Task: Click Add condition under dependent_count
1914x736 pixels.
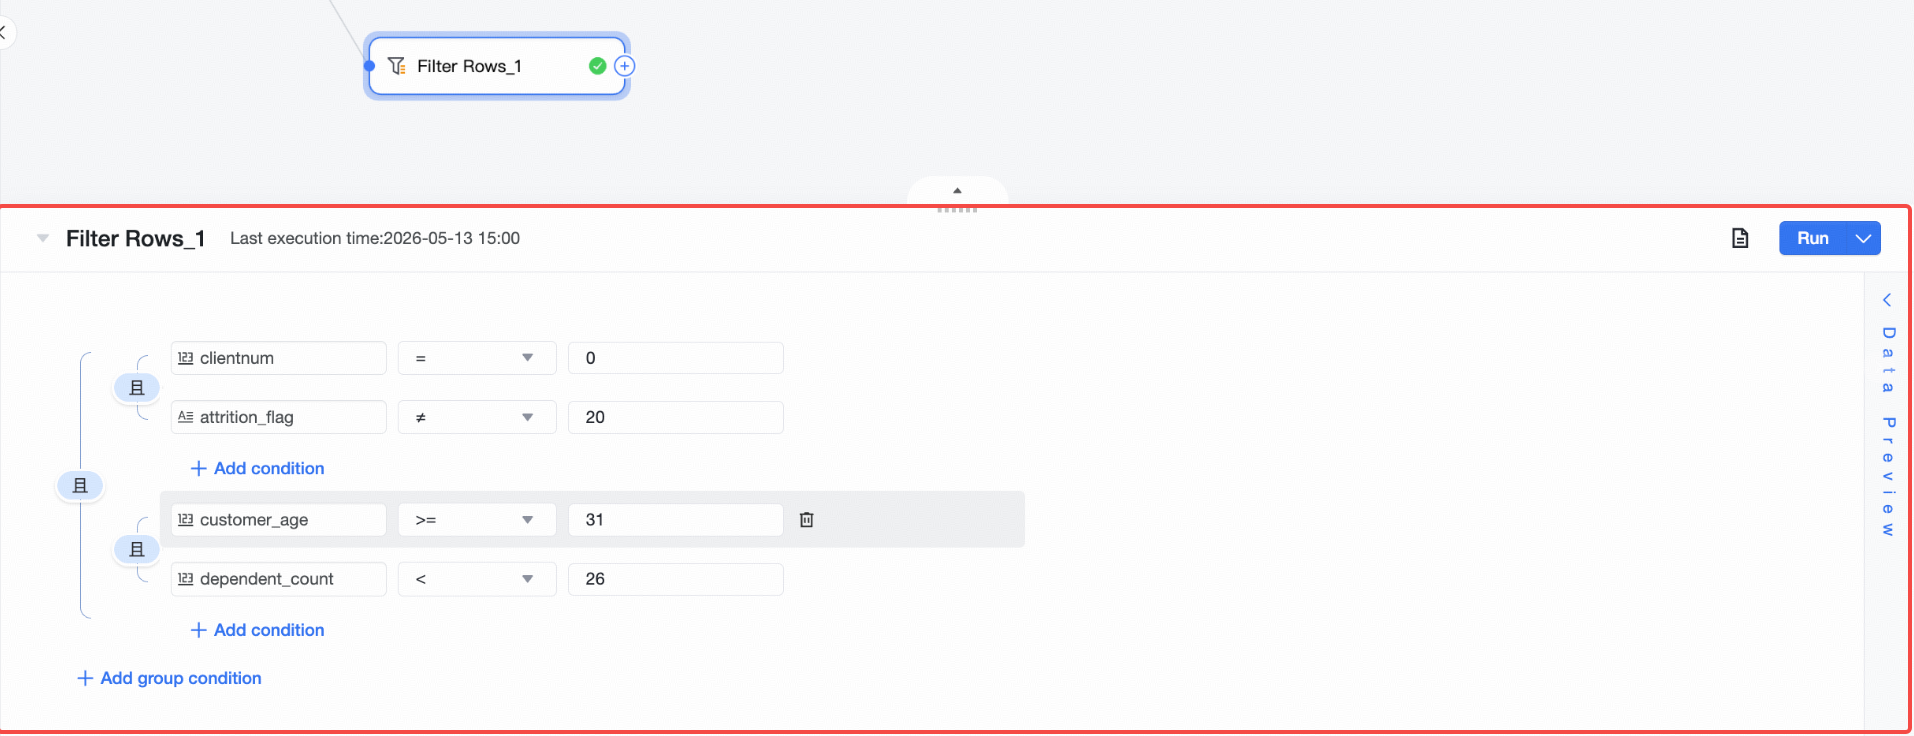Action: (258, 630)
